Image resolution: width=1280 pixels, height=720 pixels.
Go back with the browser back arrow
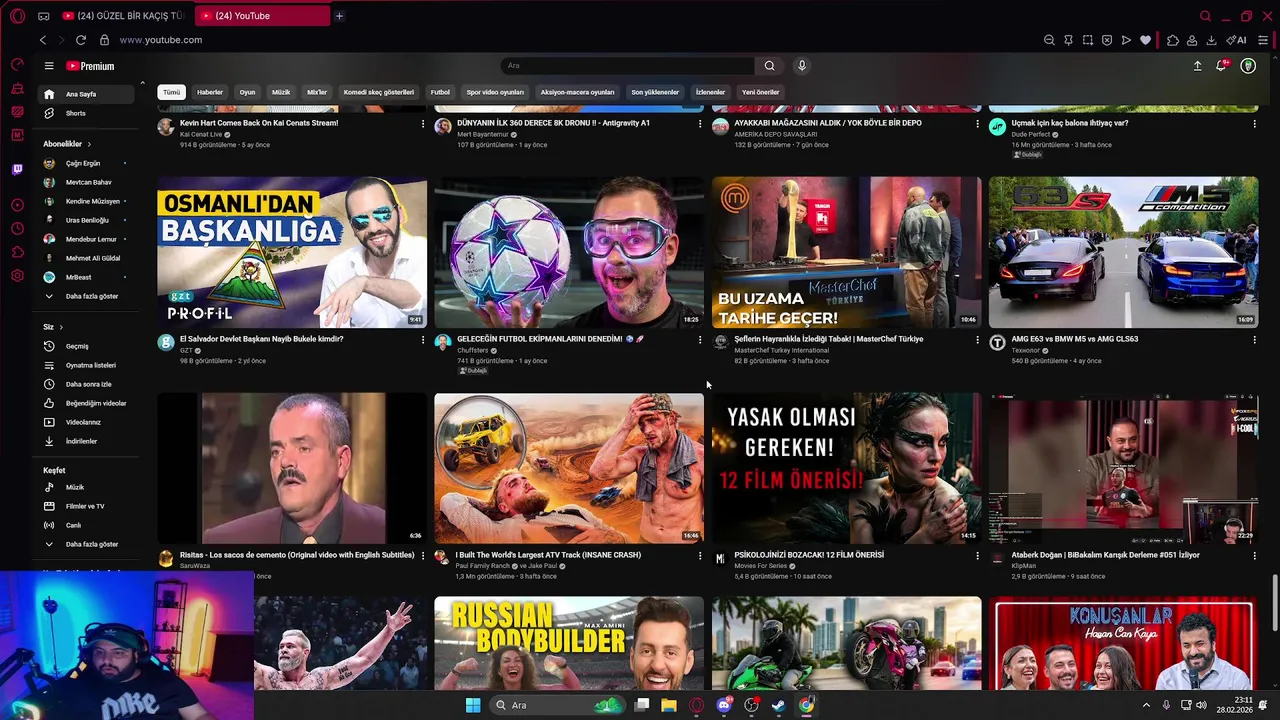click(x=43, y=40)
